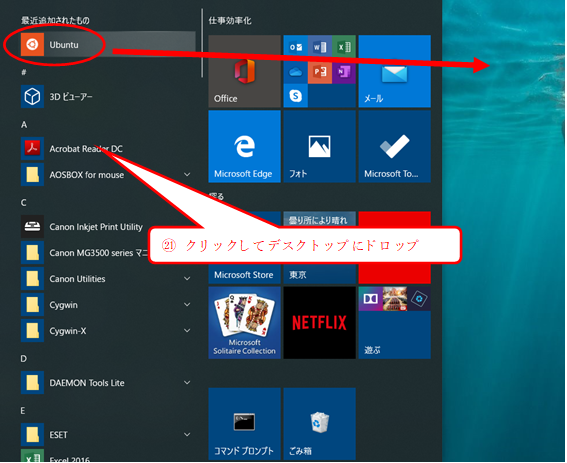
Task: Open PowerPoint from the Office group tile
Action: click(320, 72)
